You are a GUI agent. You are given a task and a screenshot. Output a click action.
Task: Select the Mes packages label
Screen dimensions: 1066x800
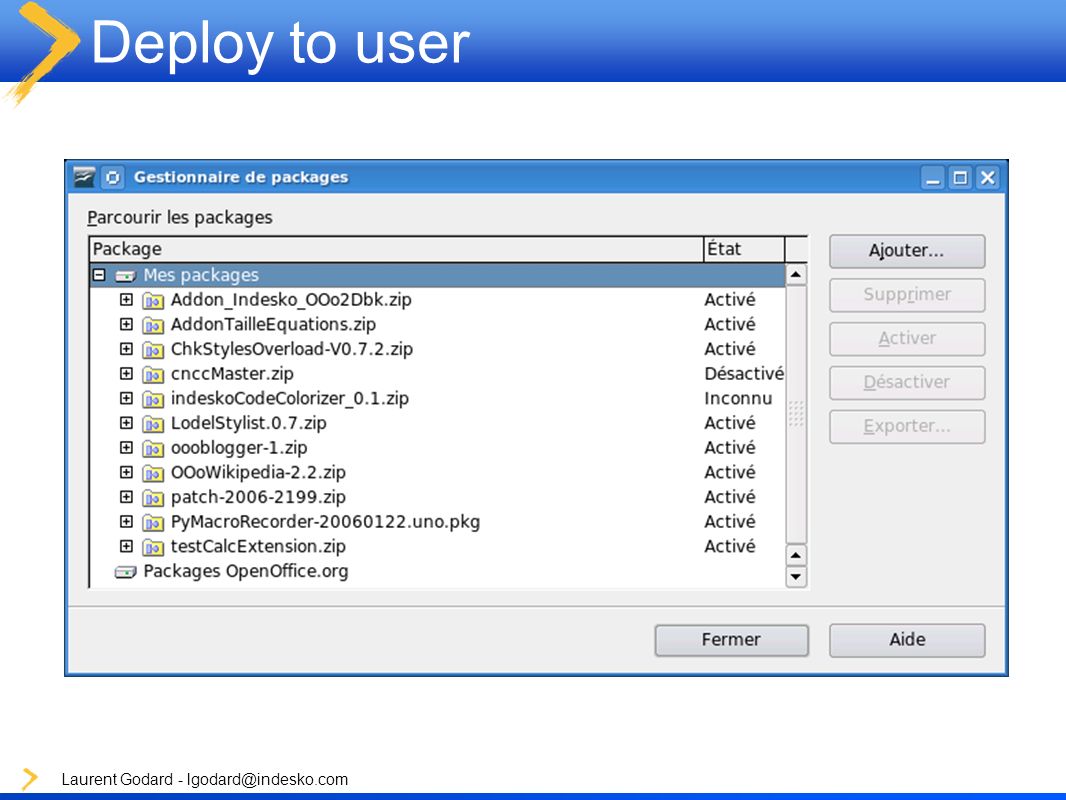click(x=201, y=275)
